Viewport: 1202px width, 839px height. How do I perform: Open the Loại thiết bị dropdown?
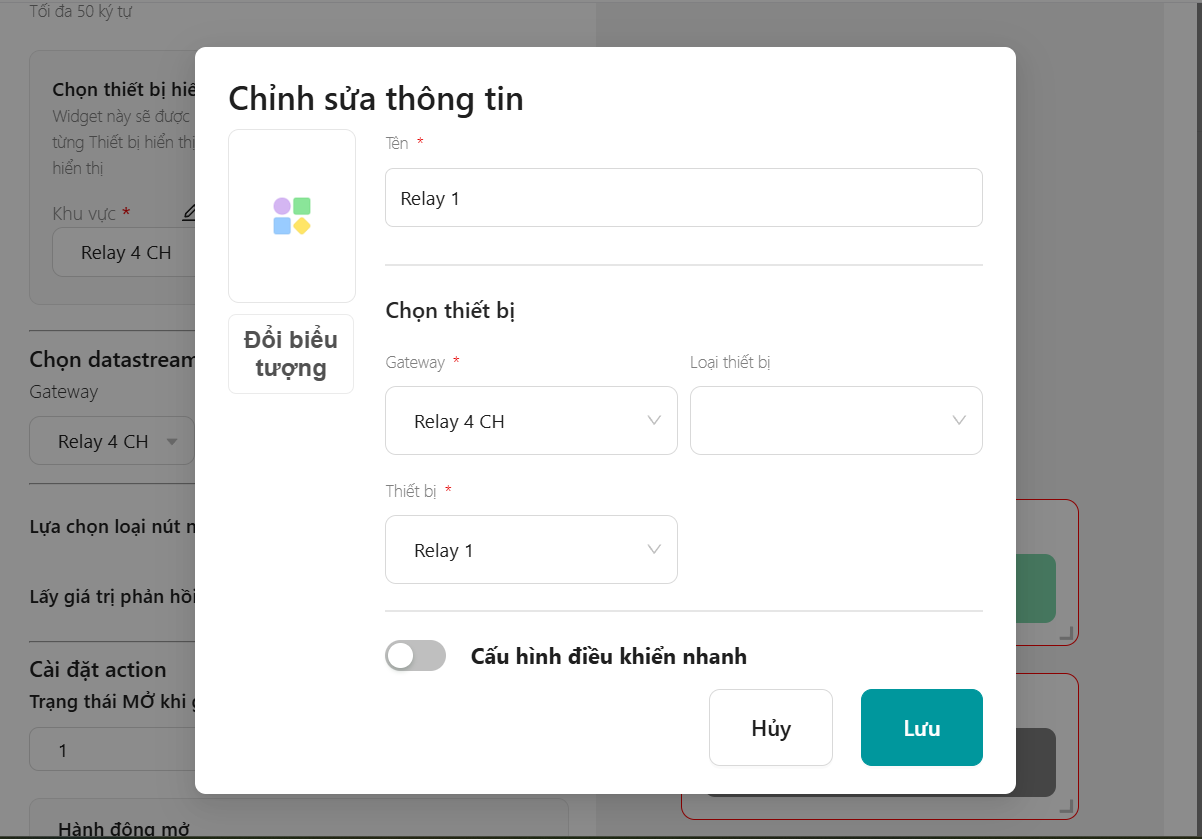[x=836, y=421]
